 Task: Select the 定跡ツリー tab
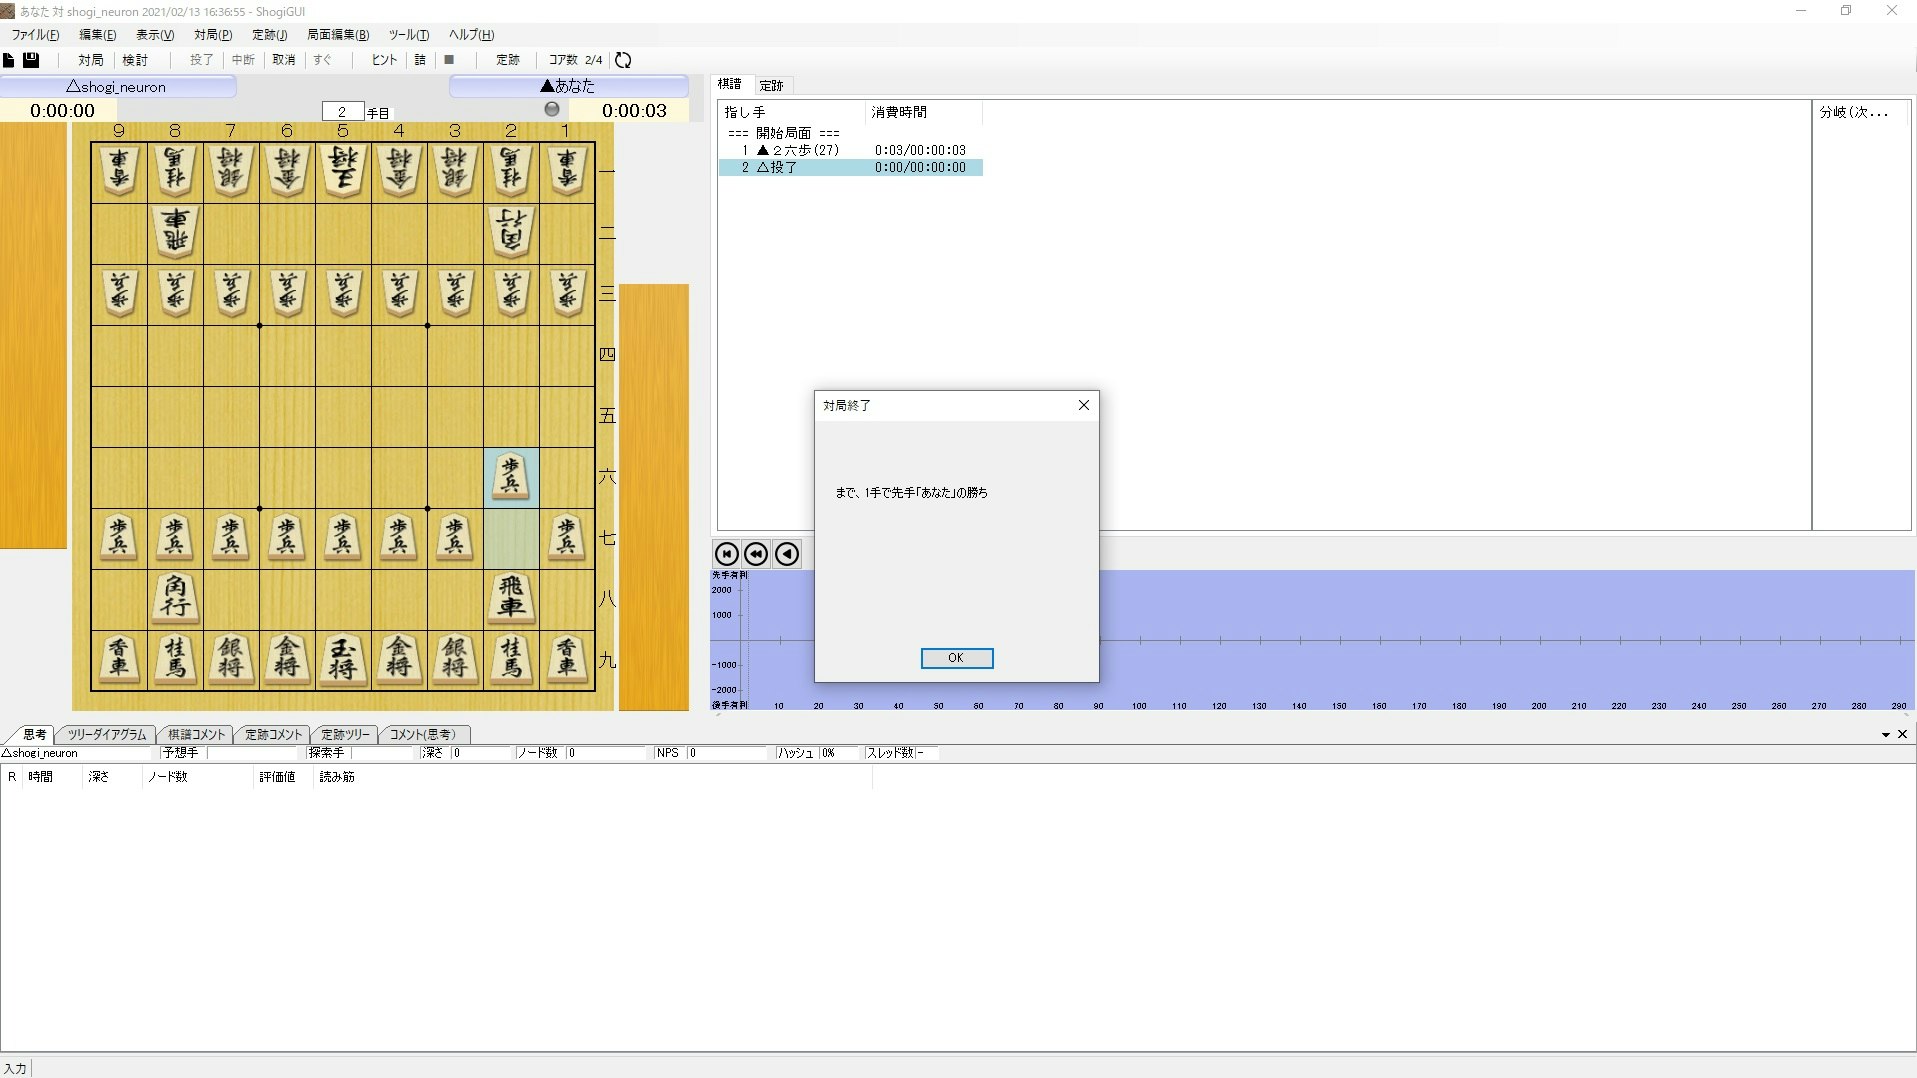tap(345, 734)
